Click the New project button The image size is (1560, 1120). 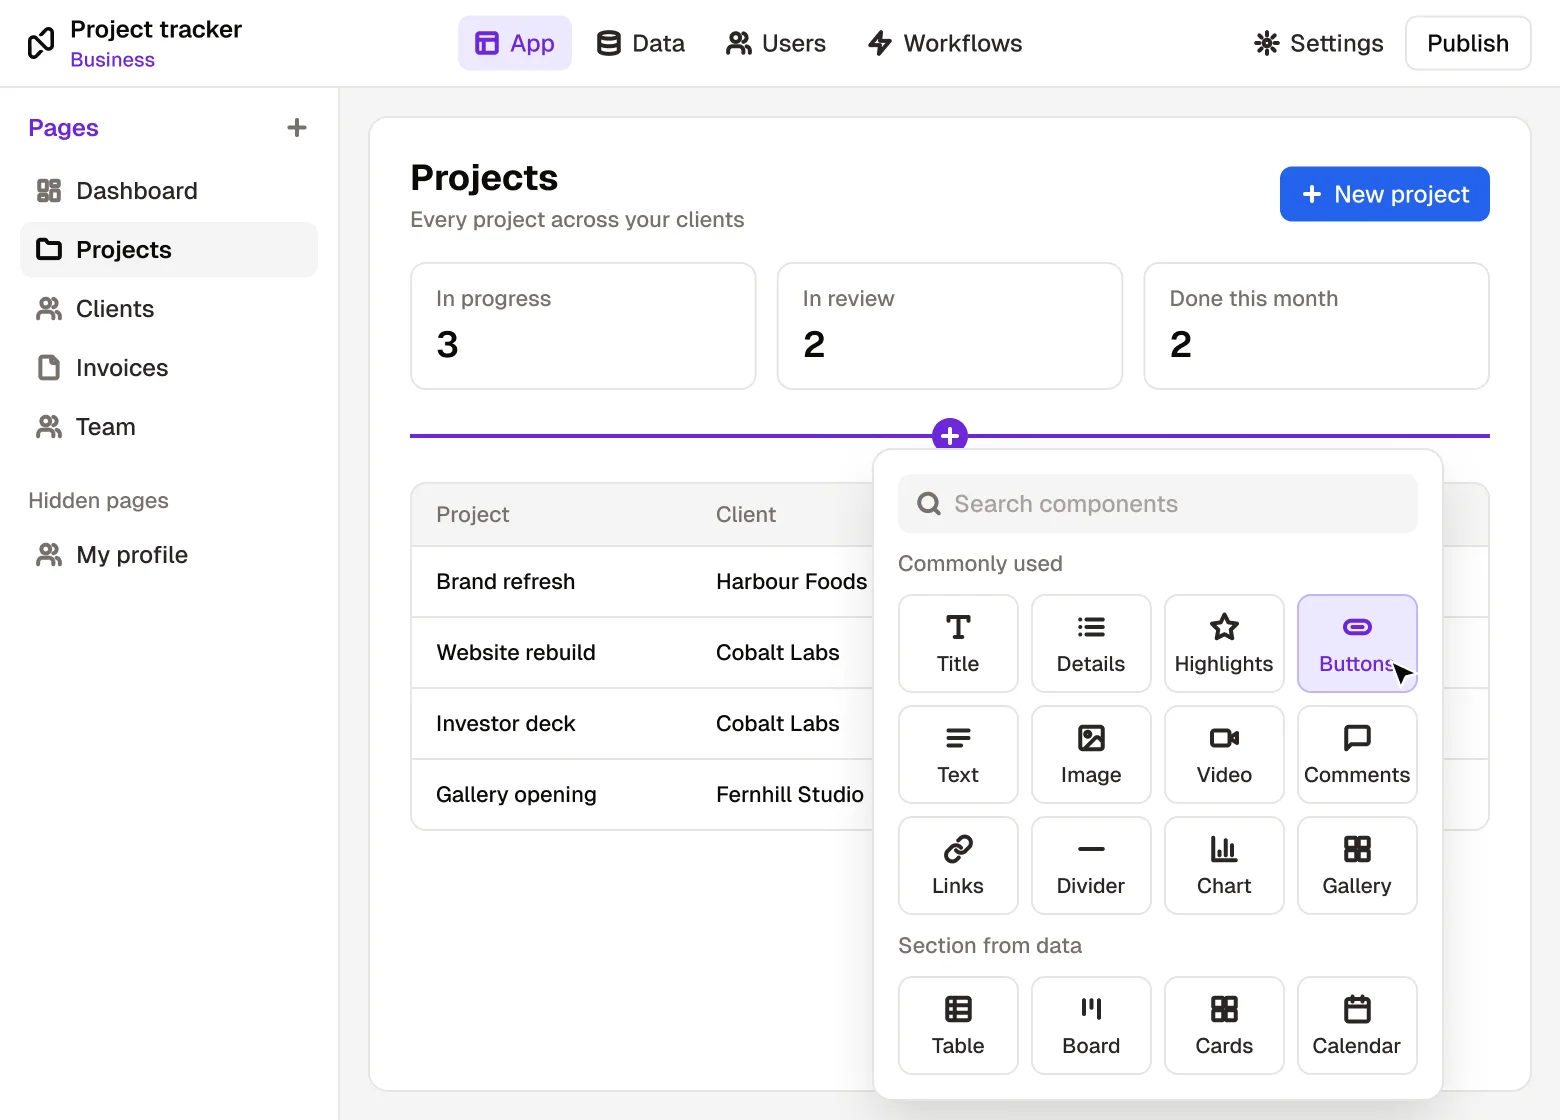pyautogui.click(x=1385, y=194)
